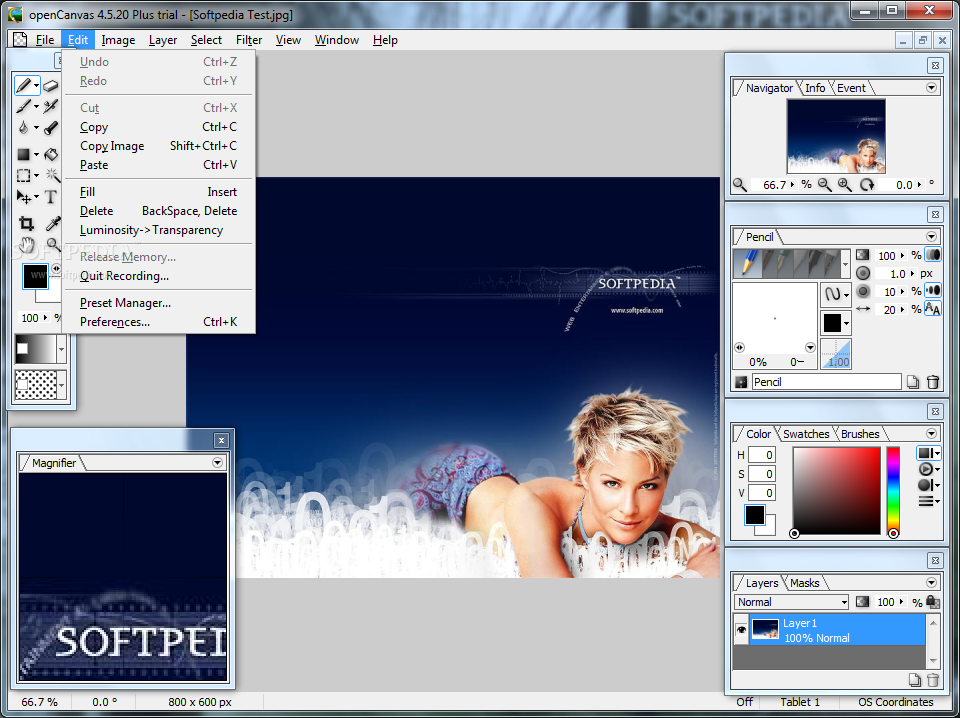This screenshot has width=960, height=718.
Task: Open the Color panel options menu arrow
Action: coord(931,433)
